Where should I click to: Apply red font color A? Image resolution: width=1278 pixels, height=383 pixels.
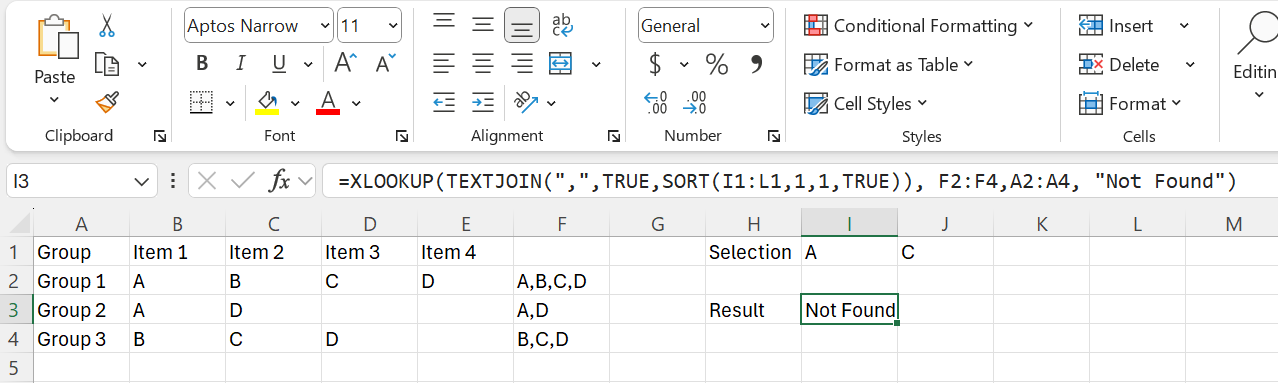pos(327,102)
